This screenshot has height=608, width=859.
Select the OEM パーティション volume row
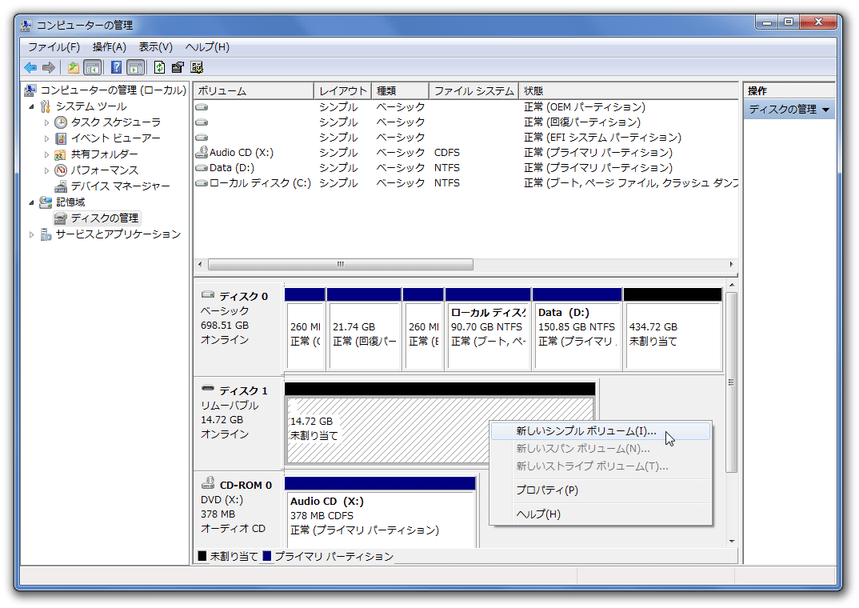[x=466, y=107]
